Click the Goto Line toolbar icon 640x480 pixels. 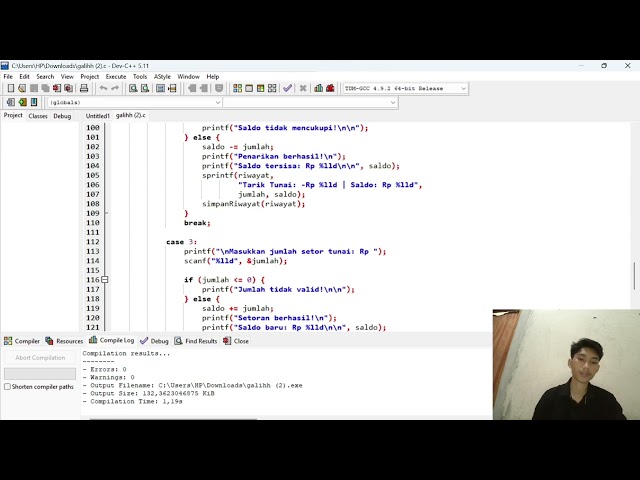point(172,88)
